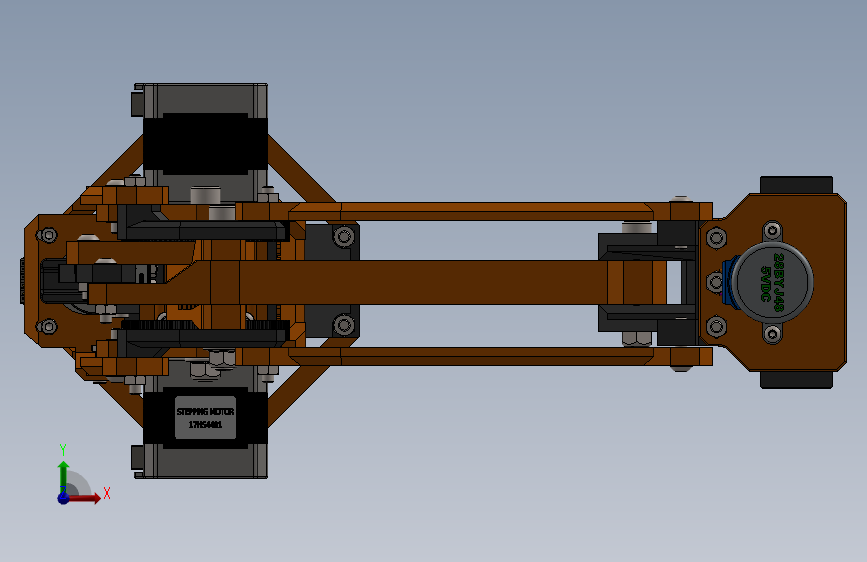867x562 pixels.
Task: Click the blue origin ball of the triad
Action: click(x=64, y=498)
